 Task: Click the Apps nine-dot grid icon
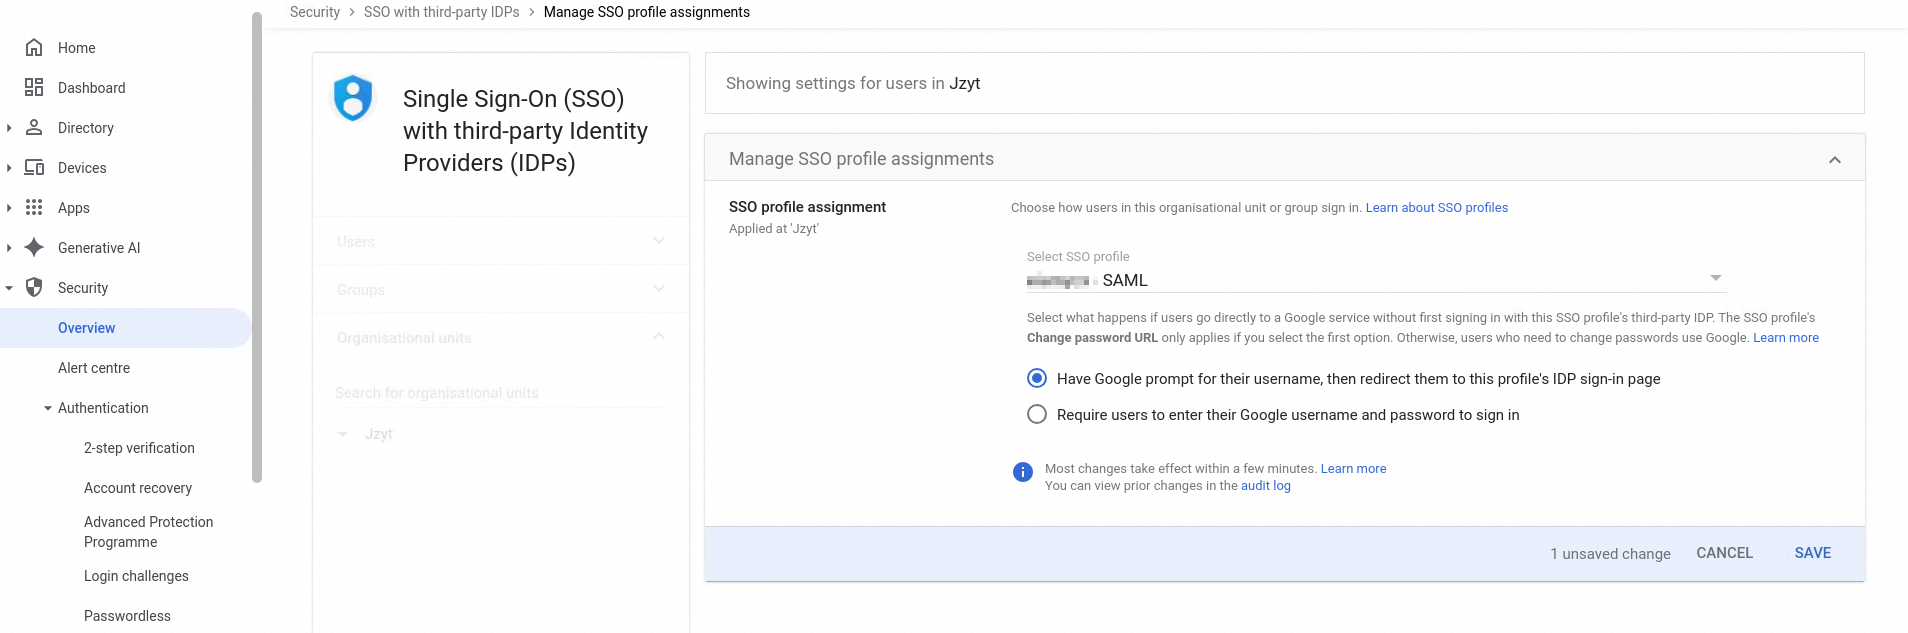(34, 208)
